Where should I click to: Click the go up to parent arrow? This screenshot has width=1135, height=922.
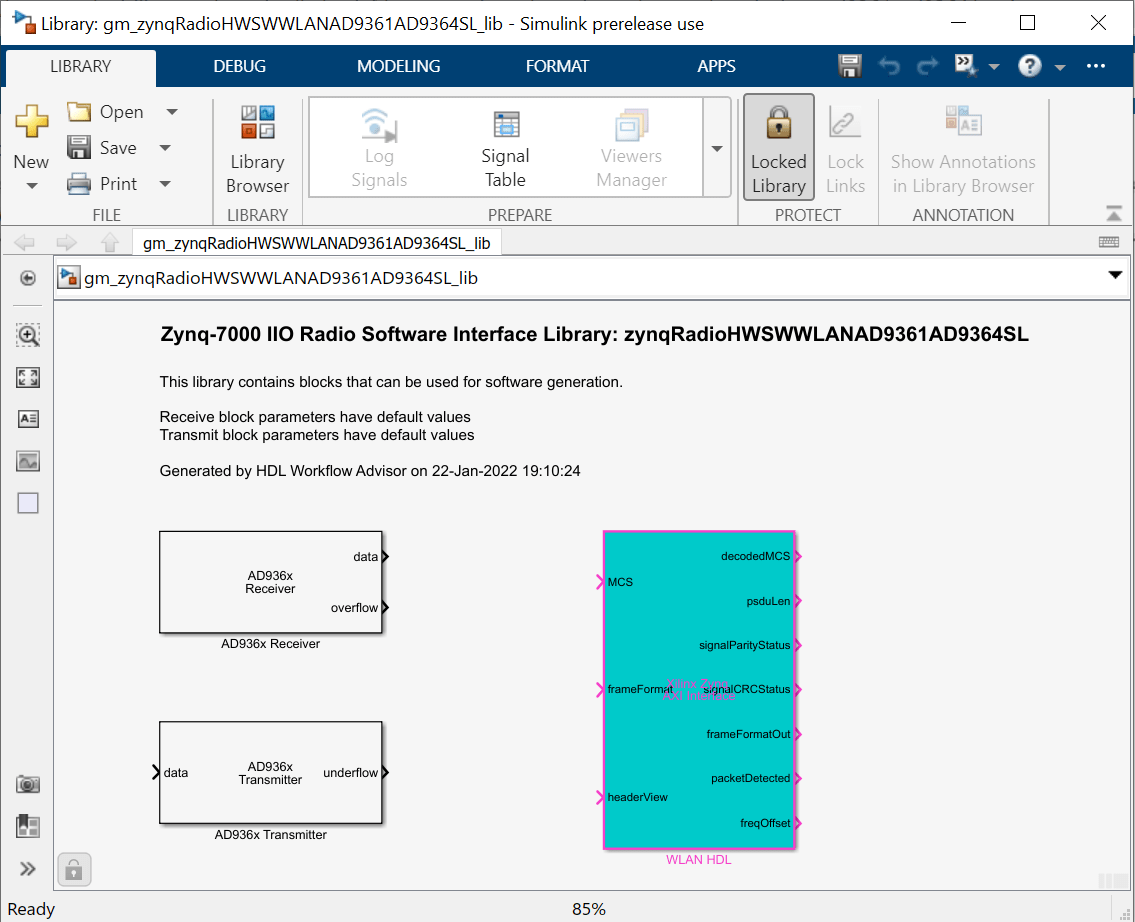(109, 242)
